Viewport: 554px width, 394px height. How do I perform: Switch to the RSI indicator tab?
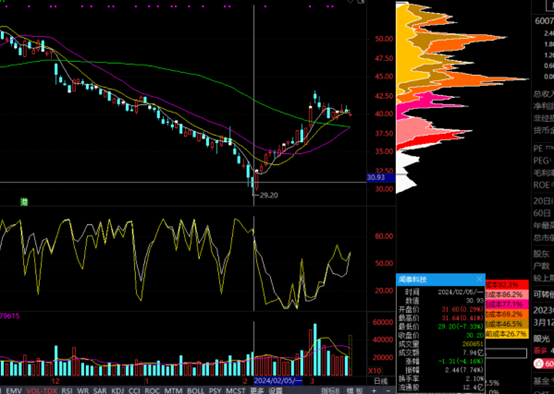click(67, 390)
